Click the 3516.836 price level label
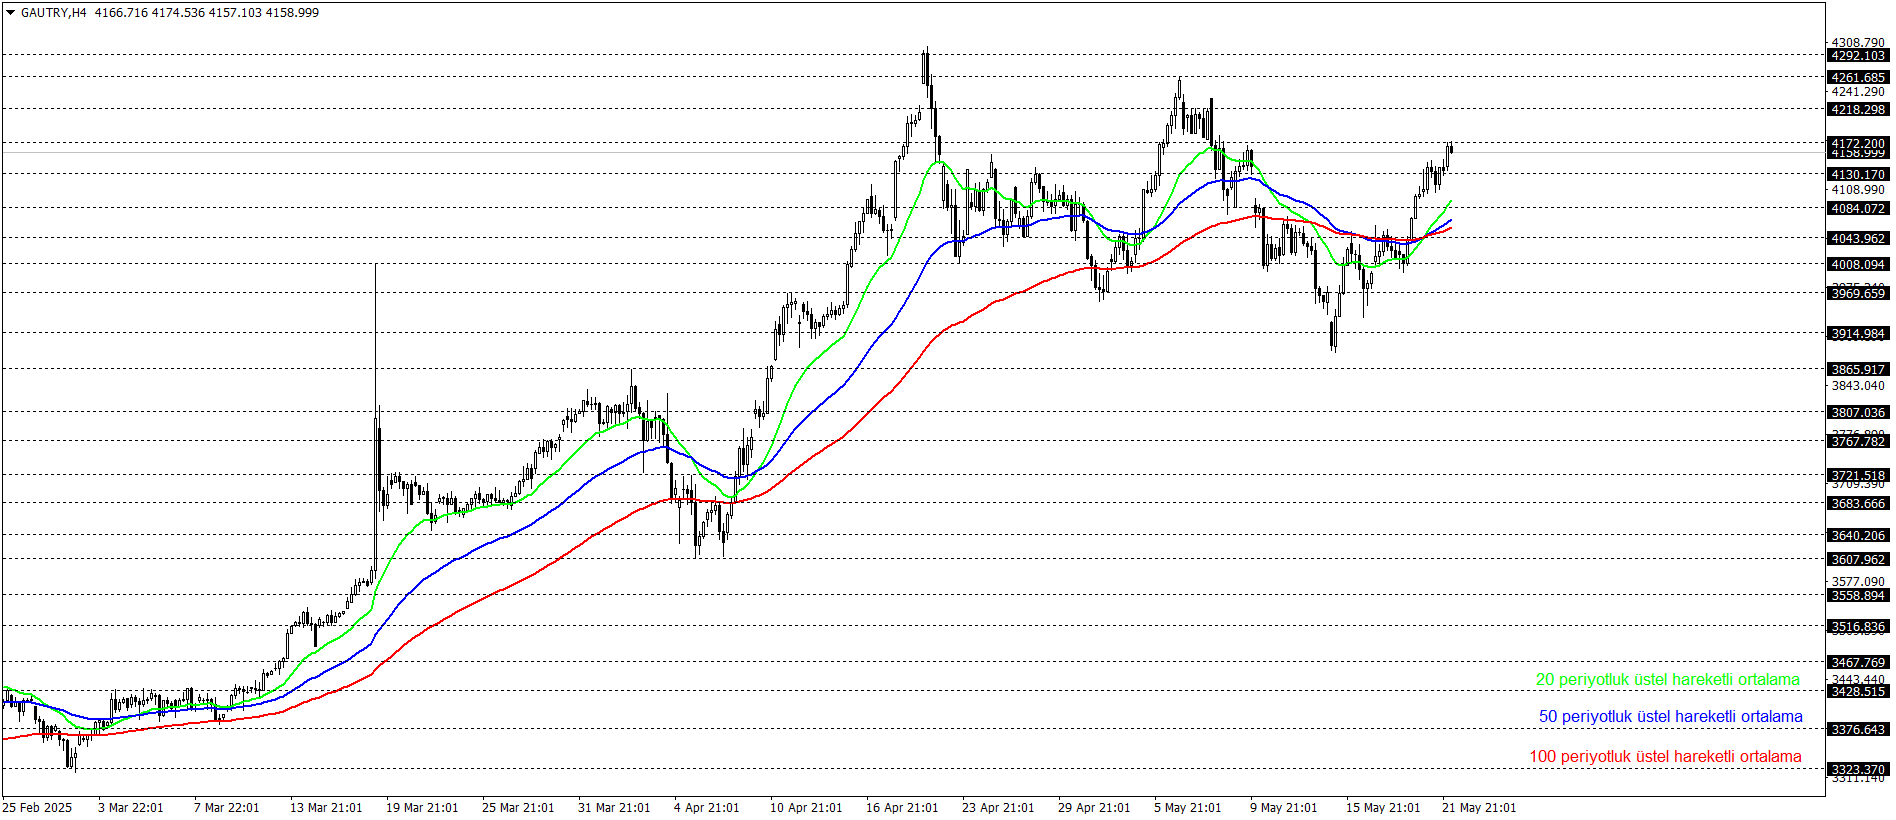This screenshot has height=820, width=1896. tap(1858, 627)
